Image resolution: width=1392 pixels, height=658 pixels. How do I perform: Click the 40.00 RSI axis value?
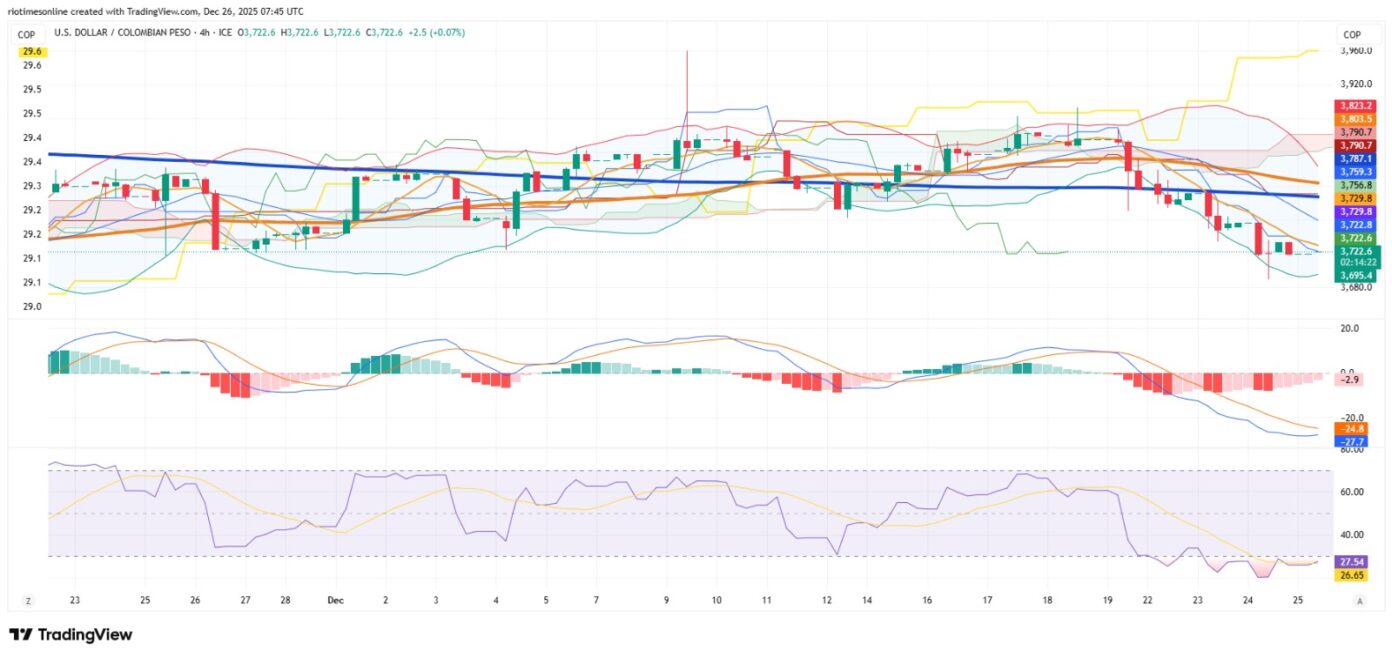coord(1351,534)
